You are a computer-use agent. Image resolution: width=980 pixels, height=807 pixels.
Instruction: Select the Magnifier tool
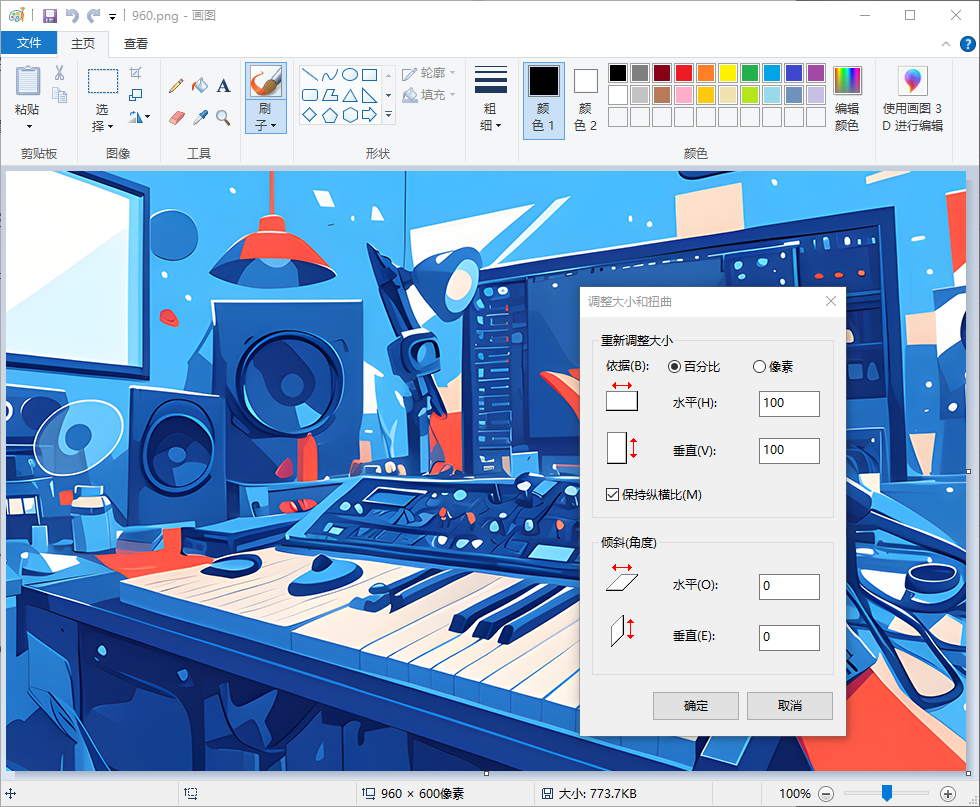[224, 118]
